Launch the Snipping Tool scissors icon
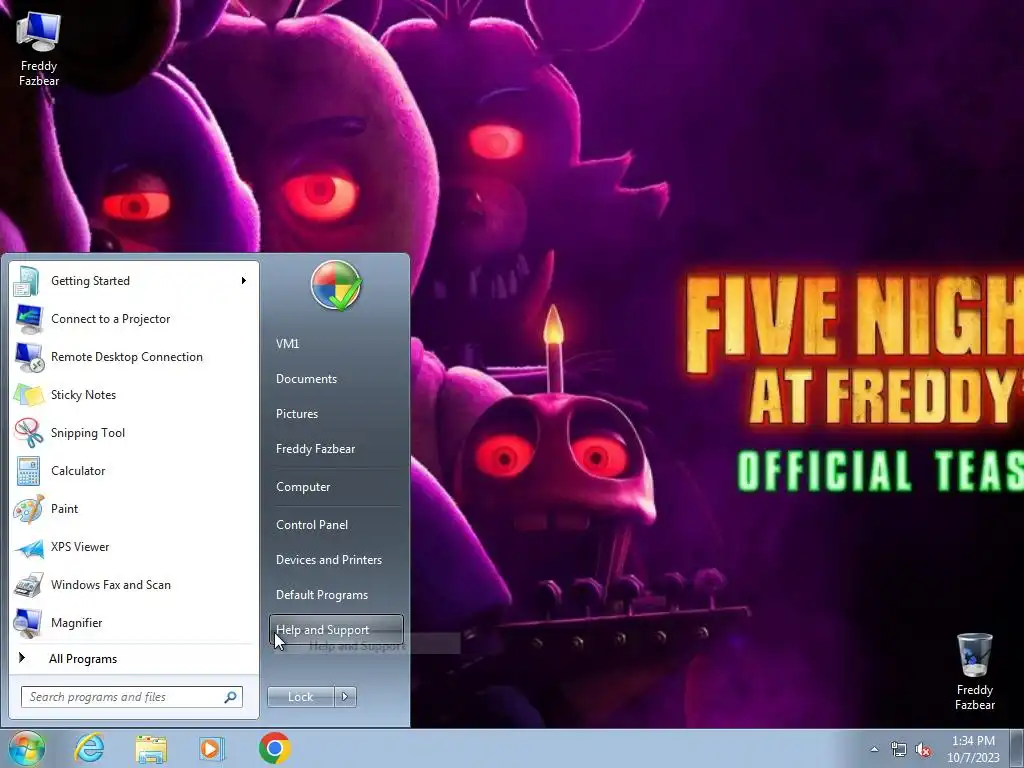The height and width of the screenshot is (768, 1024). [x=28, y=432]
